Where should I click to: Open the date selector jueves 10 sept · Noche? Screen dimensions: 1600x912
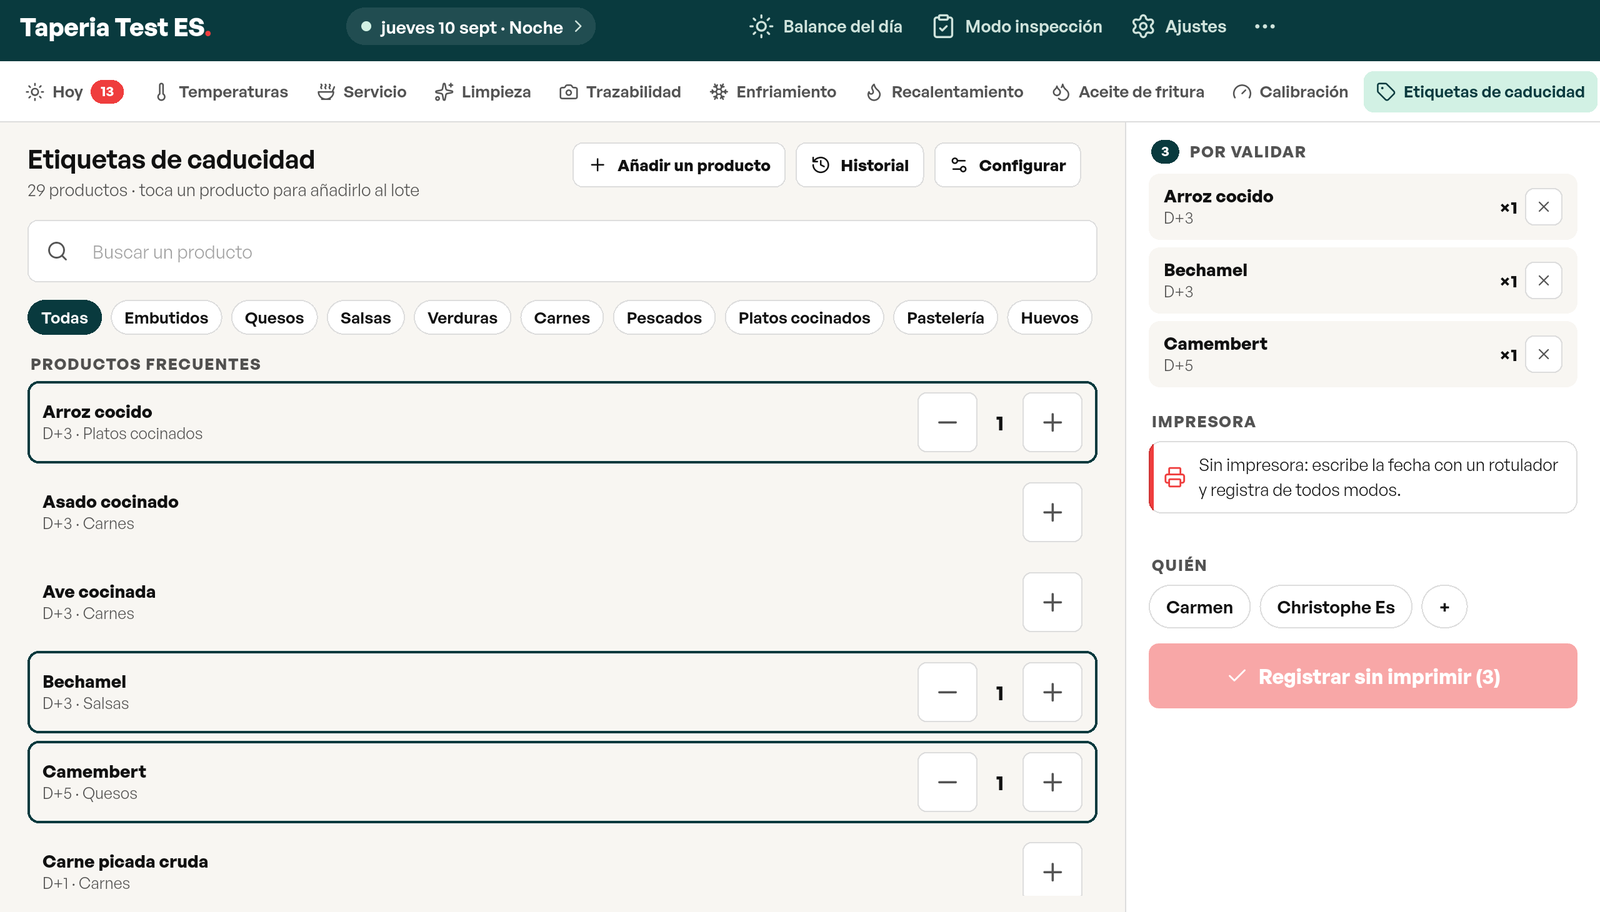471,27
